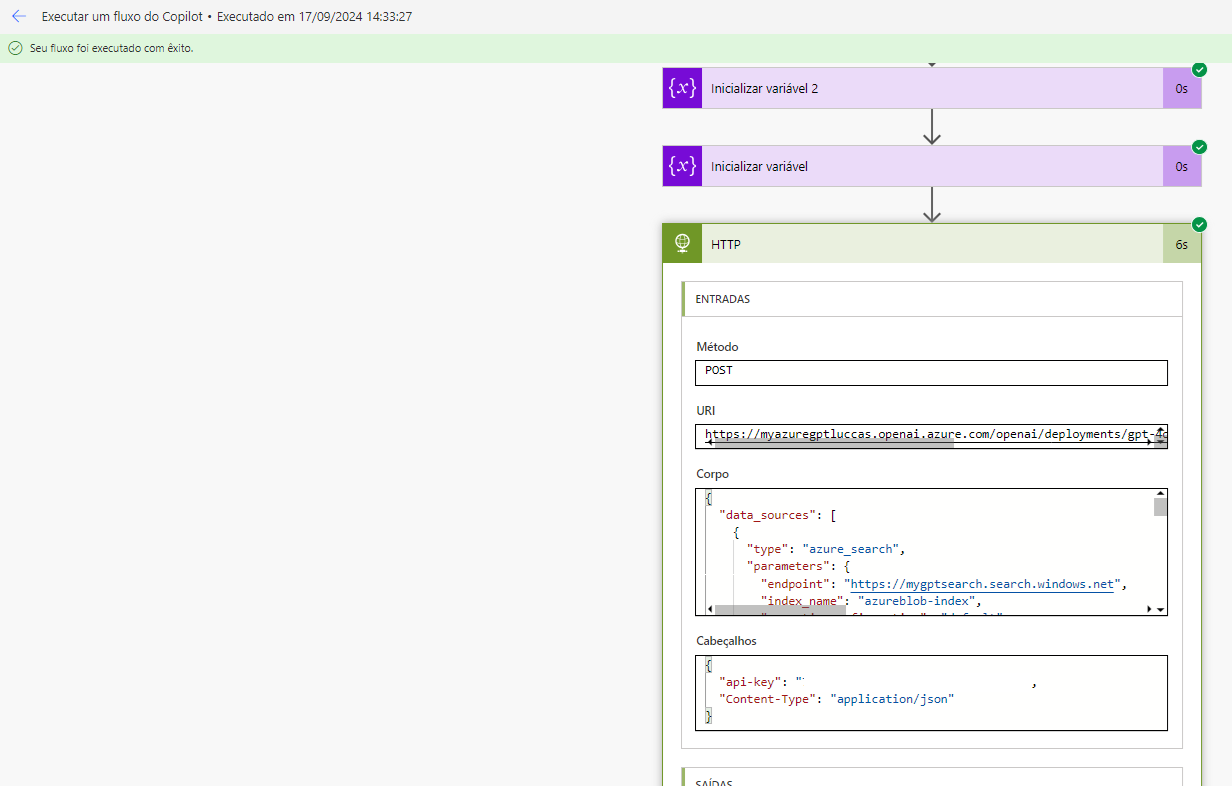The height and width of the screenshot is (788, 1232).
Task: Click Corpo scroll down arrow
Action: point(1161,609)
